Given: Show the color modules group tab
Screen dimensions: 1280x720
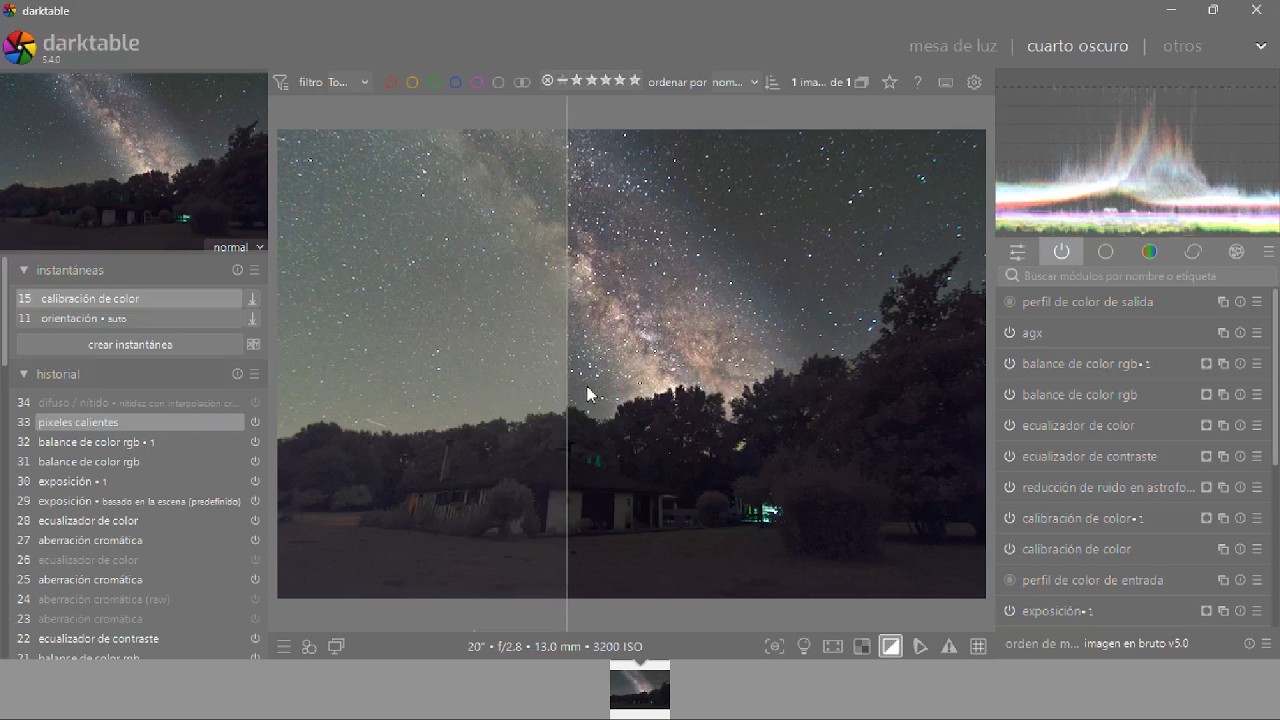Looking at the screenshot, I should [x=1150, y=252].
